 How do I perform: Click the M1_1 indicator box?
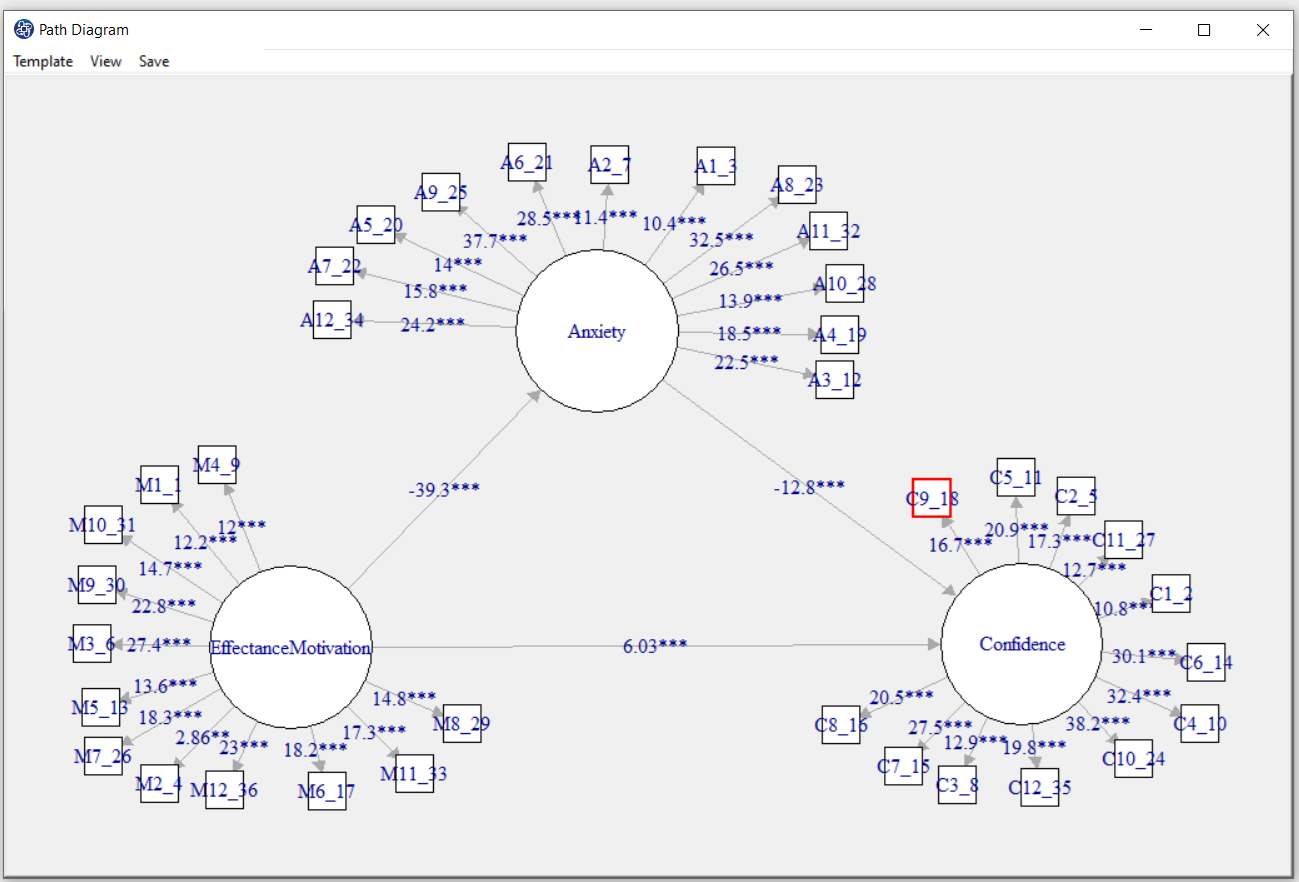click(x=159, y=485)
